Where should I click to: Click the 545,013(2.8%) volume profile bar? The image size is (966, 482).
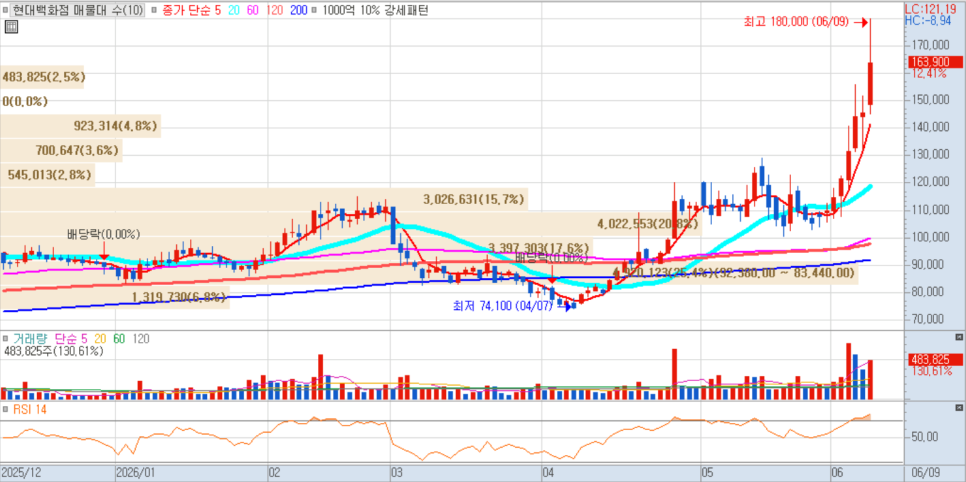[47, 174]
